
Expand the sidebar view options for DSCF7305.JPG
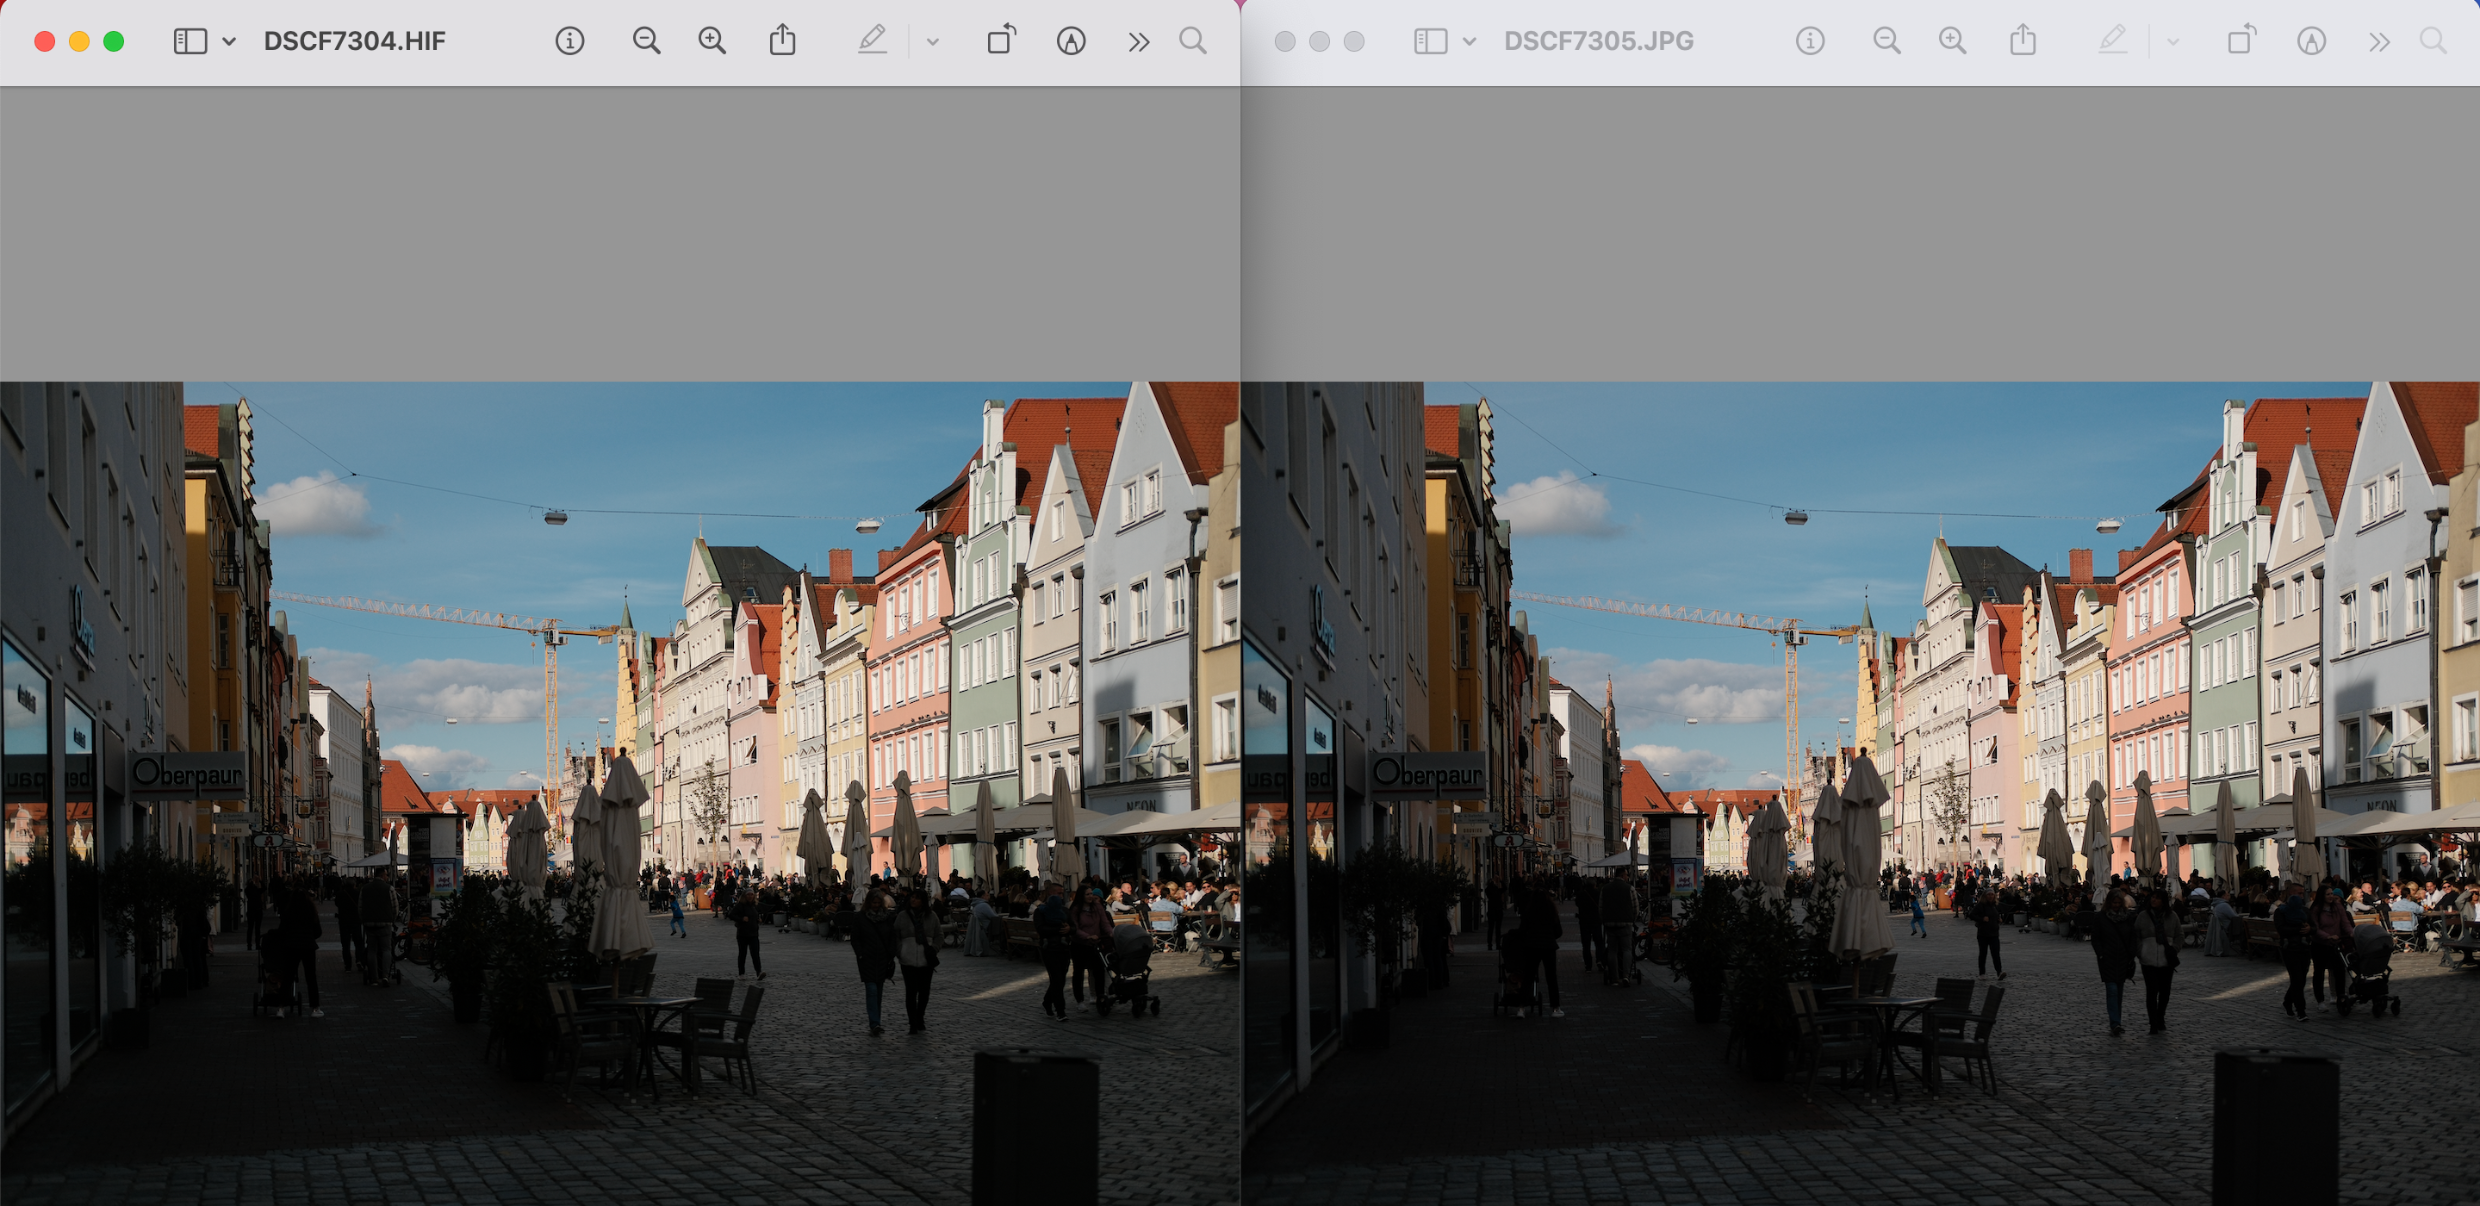click(x=1470, y=40)
